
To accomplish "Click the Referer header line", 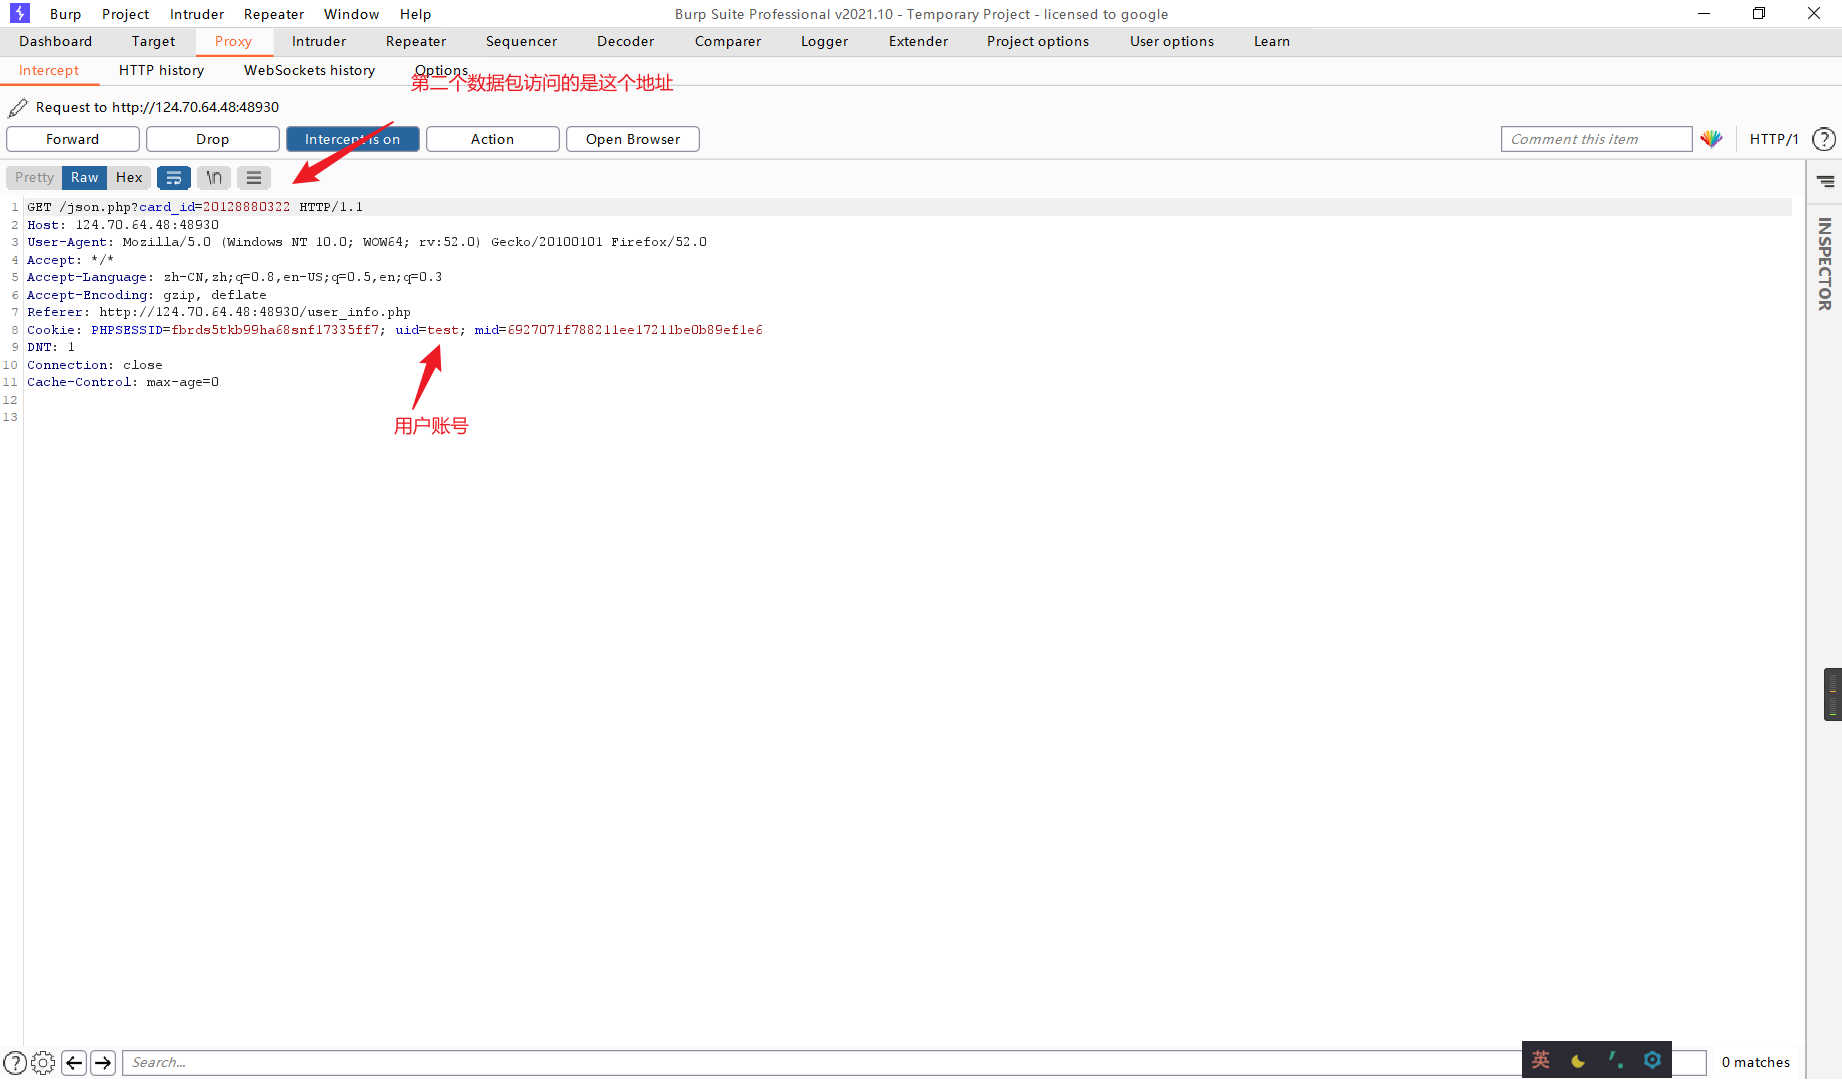I will pyautogui.click(x=219, y=312).
